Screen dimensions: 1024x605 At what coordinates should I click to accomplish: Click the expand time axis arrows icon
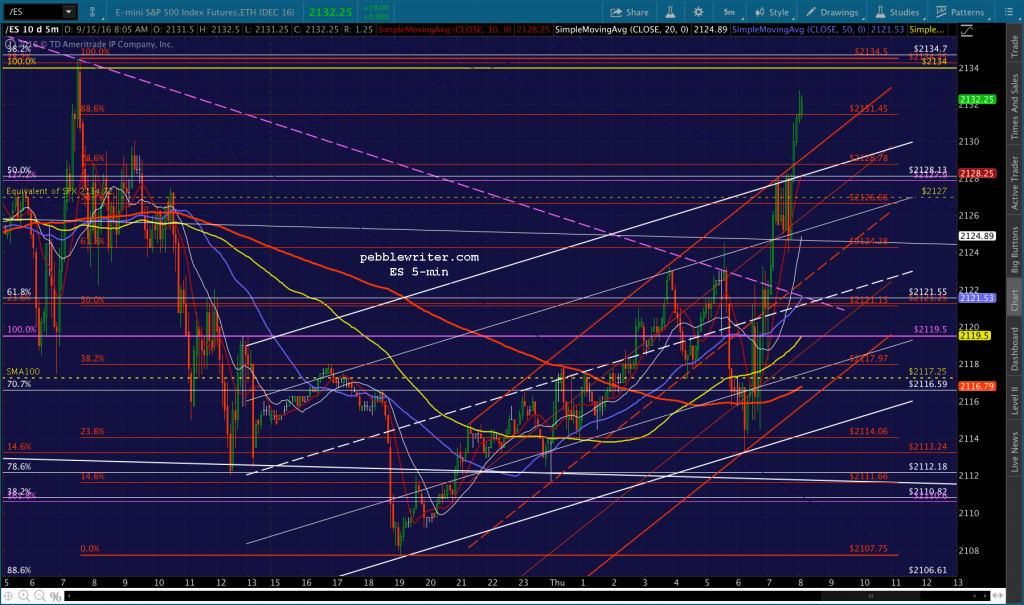(998, 596)
